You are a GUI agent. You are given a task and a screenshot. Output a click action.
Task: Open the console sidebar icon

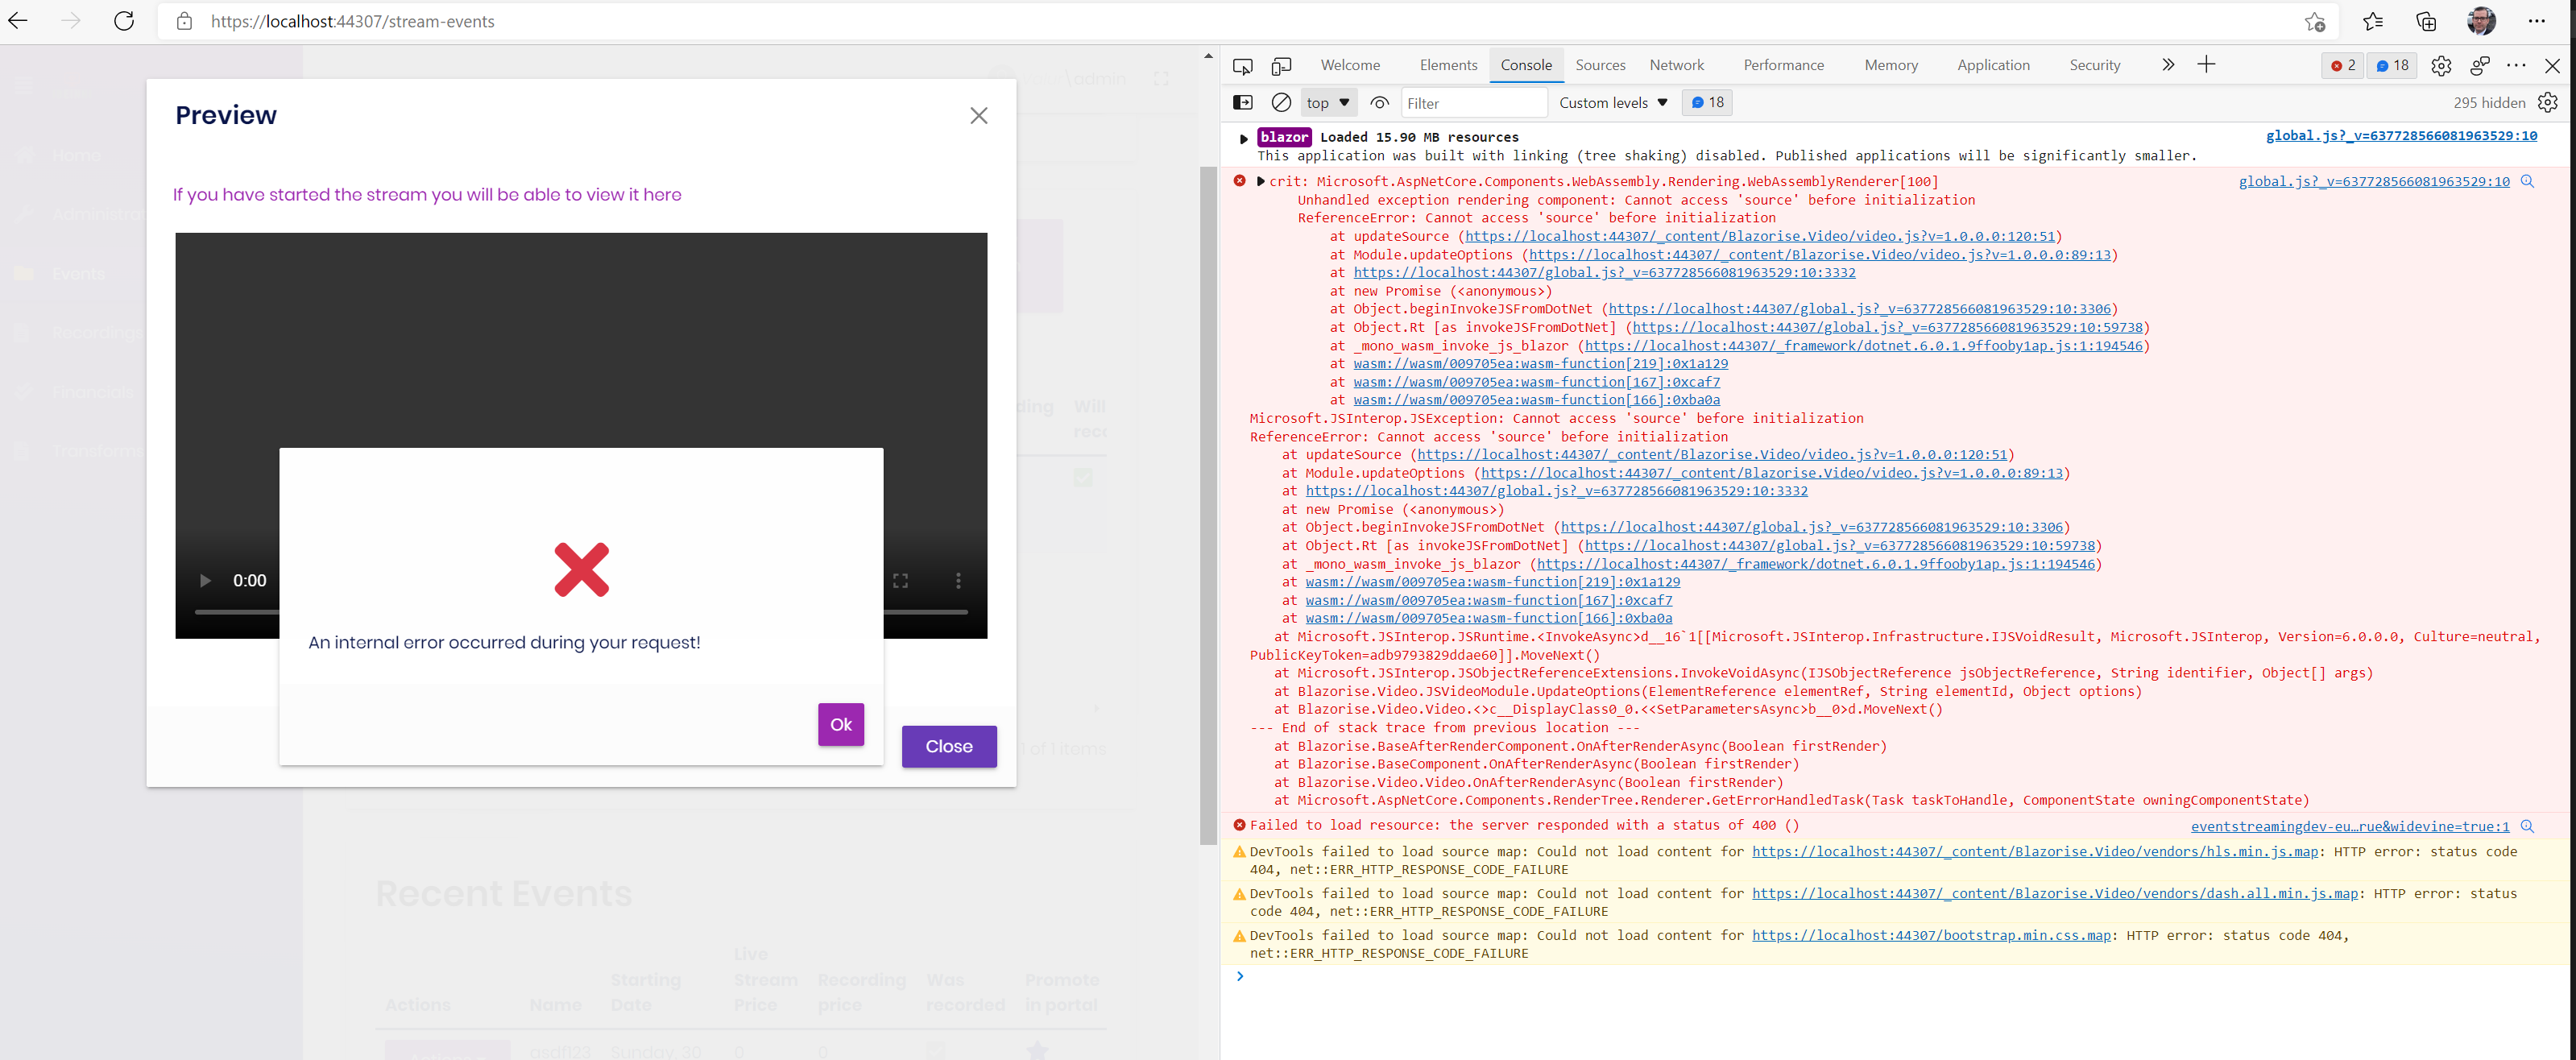1242,102
